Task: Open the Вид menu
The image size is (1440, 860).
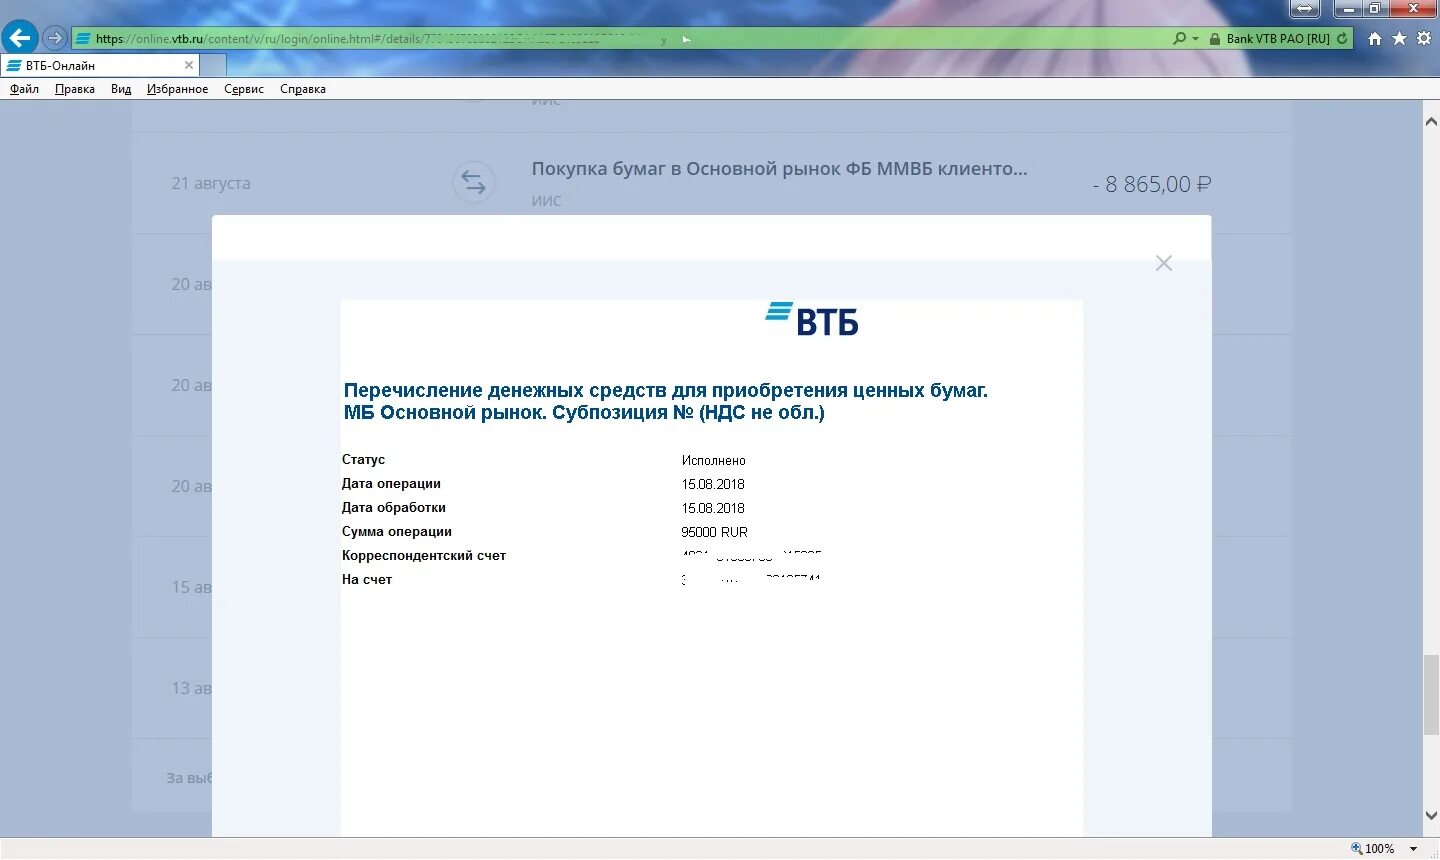Action: pos(121,89)
